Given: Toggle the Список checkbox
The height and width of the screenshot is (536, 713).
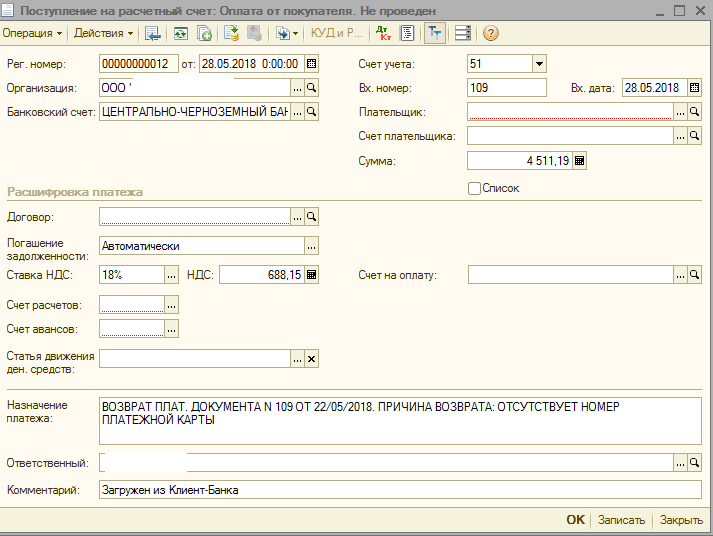Looking at the screenshot, I should pyautogui.click(x=474, y=188).
